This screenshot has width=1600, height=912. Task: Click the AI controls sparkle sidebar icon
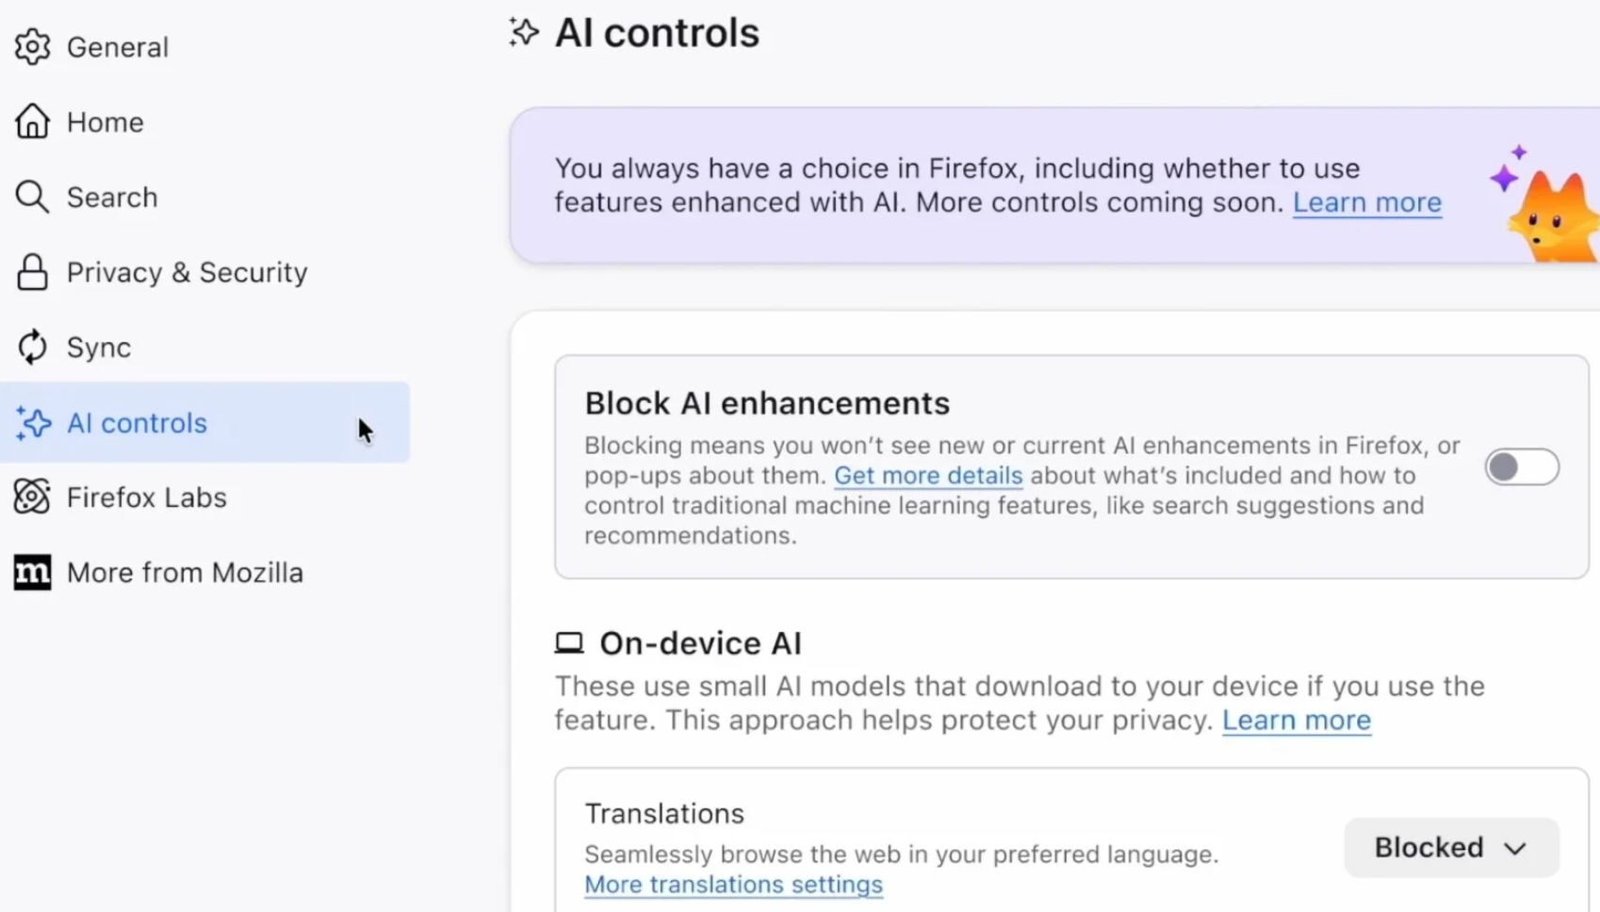point(33,423)
